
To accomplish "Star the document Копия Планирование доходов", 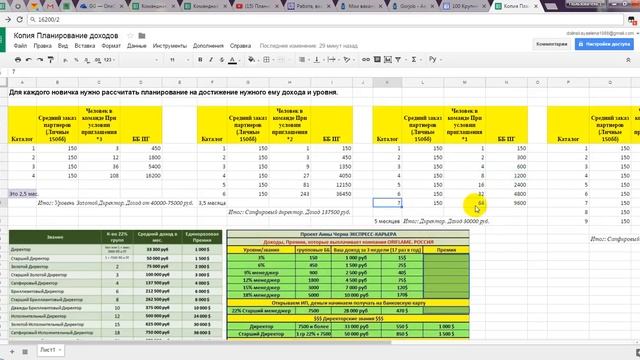I will click(x=130, y=36).
